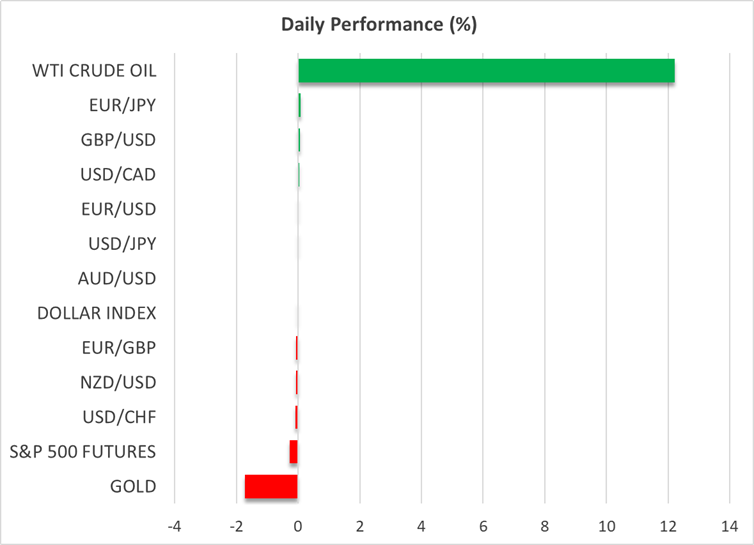Click the USD/JPY category label
The image size is (754, 545).
tap(122, 244)
